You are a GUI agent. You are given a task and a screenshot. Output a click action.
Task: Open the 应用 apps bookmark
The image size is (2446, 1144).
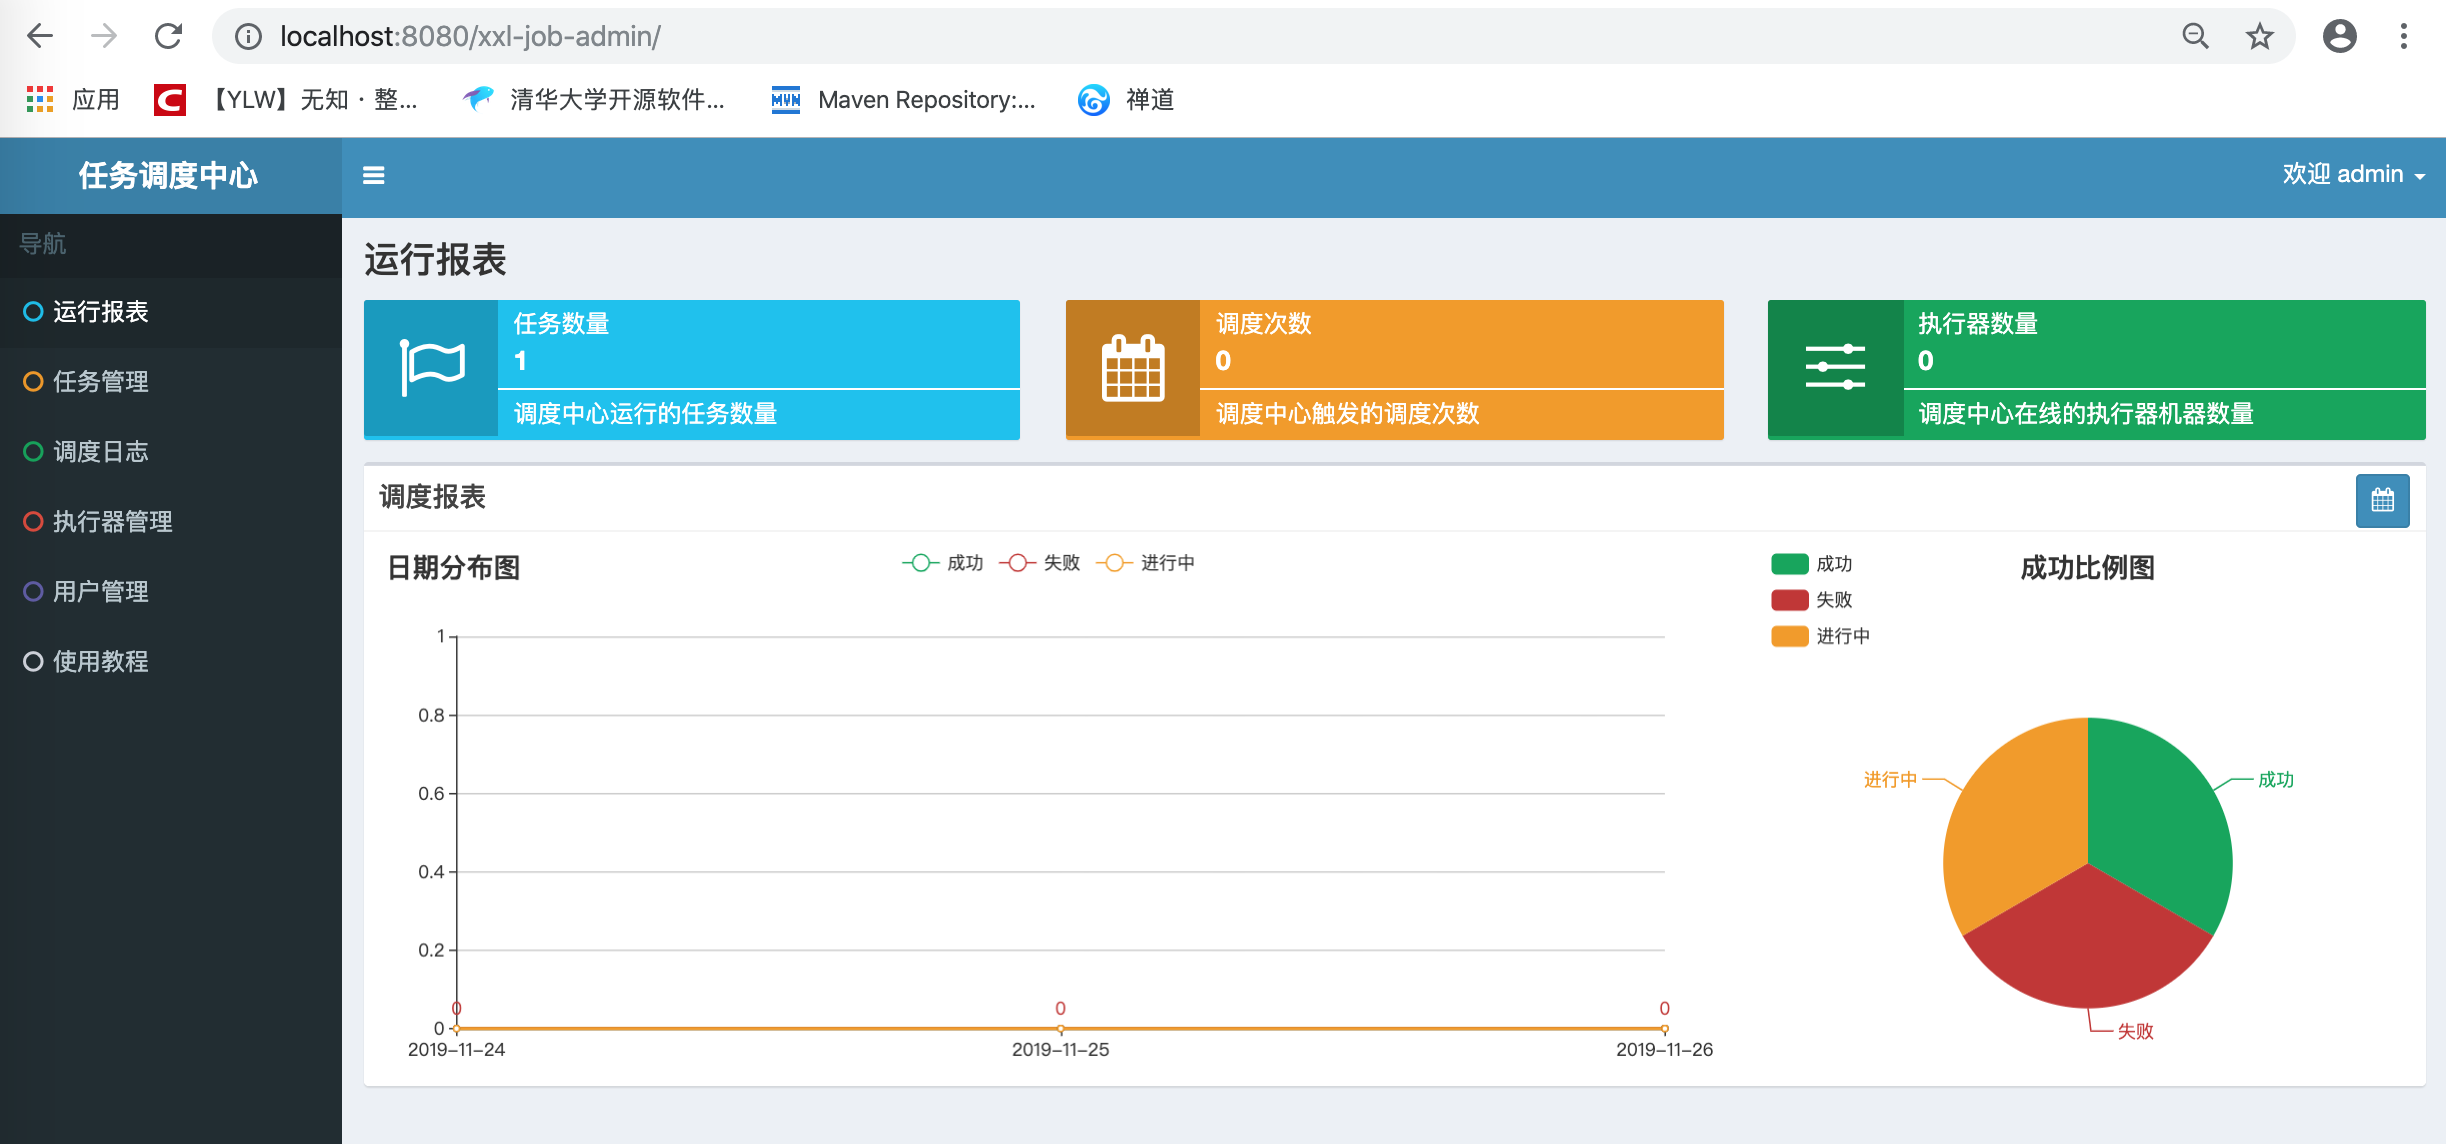(73, 99)
